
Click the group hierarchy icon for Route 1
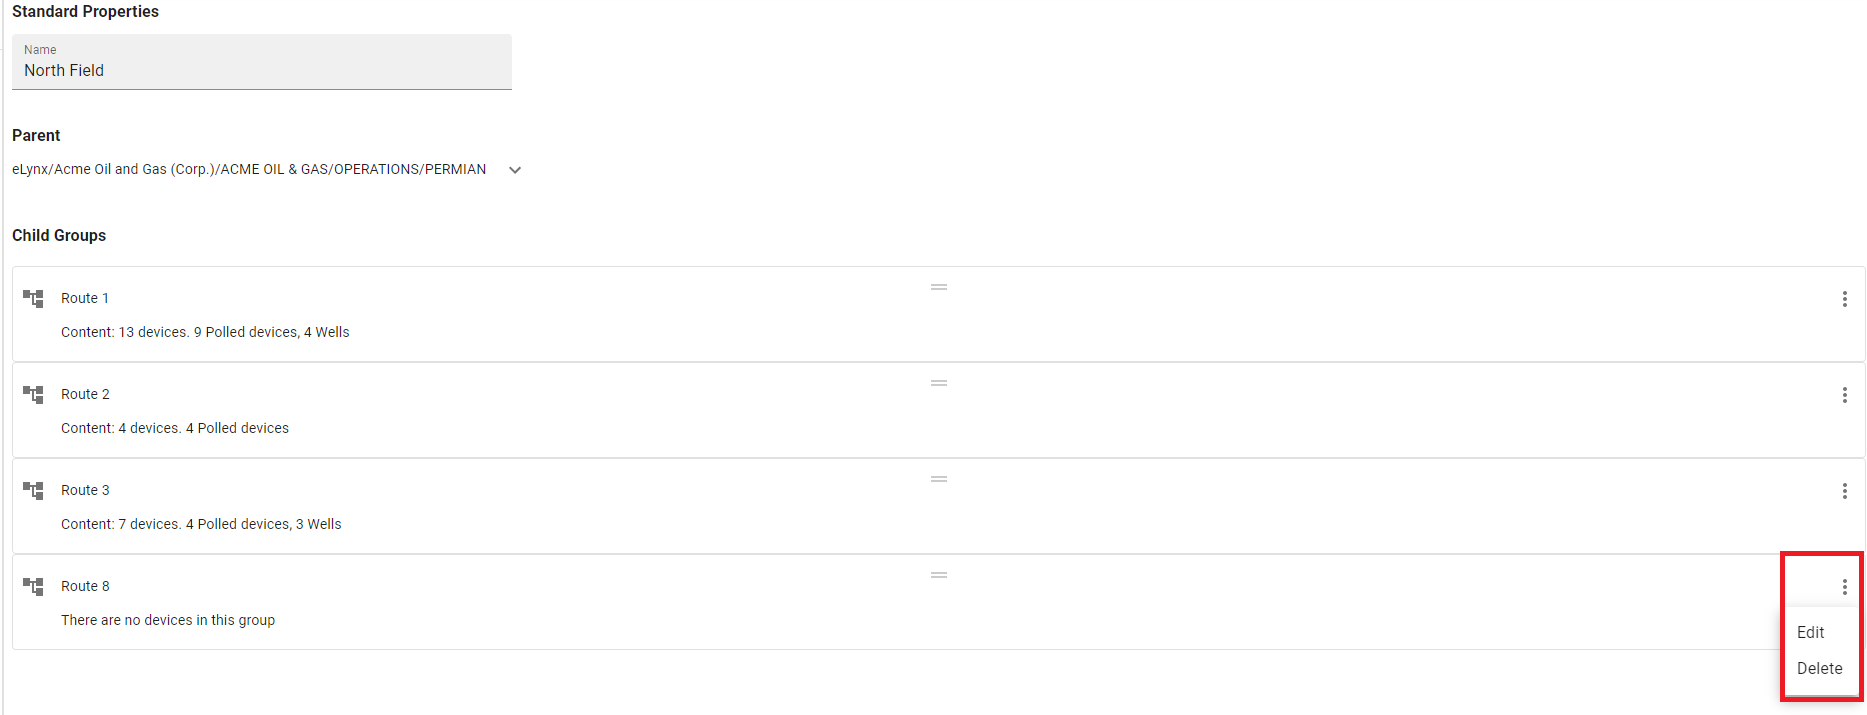34,298
